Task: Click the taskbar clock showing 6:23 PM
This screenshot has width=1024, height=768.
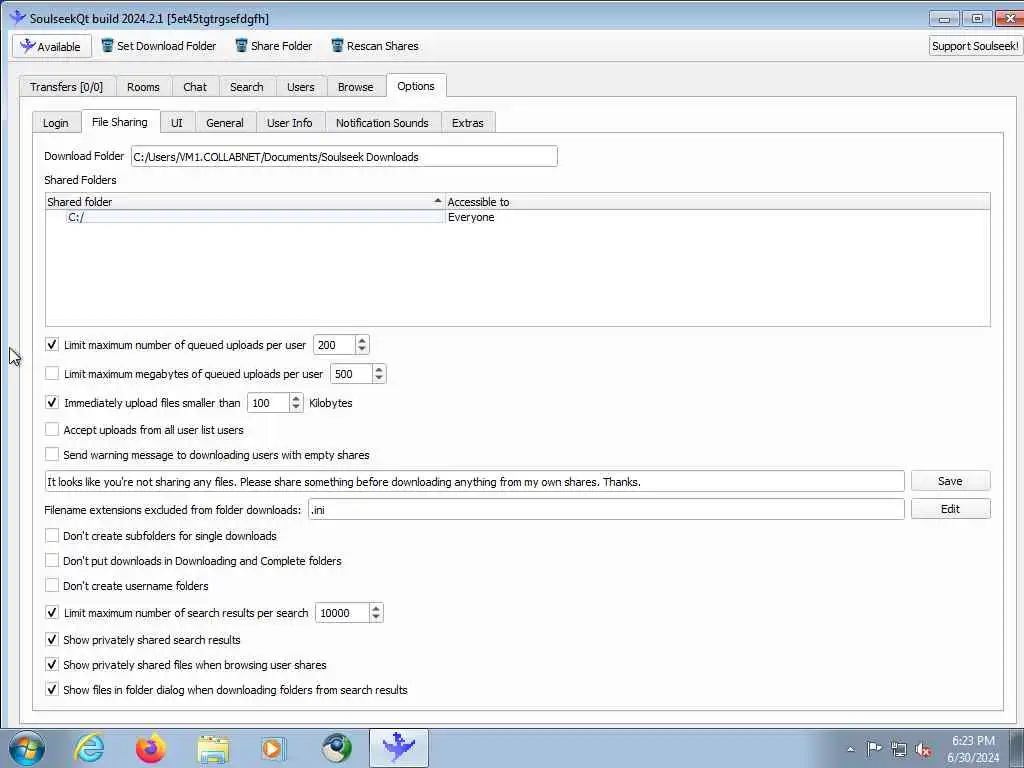Action: (x=973, y=749)
